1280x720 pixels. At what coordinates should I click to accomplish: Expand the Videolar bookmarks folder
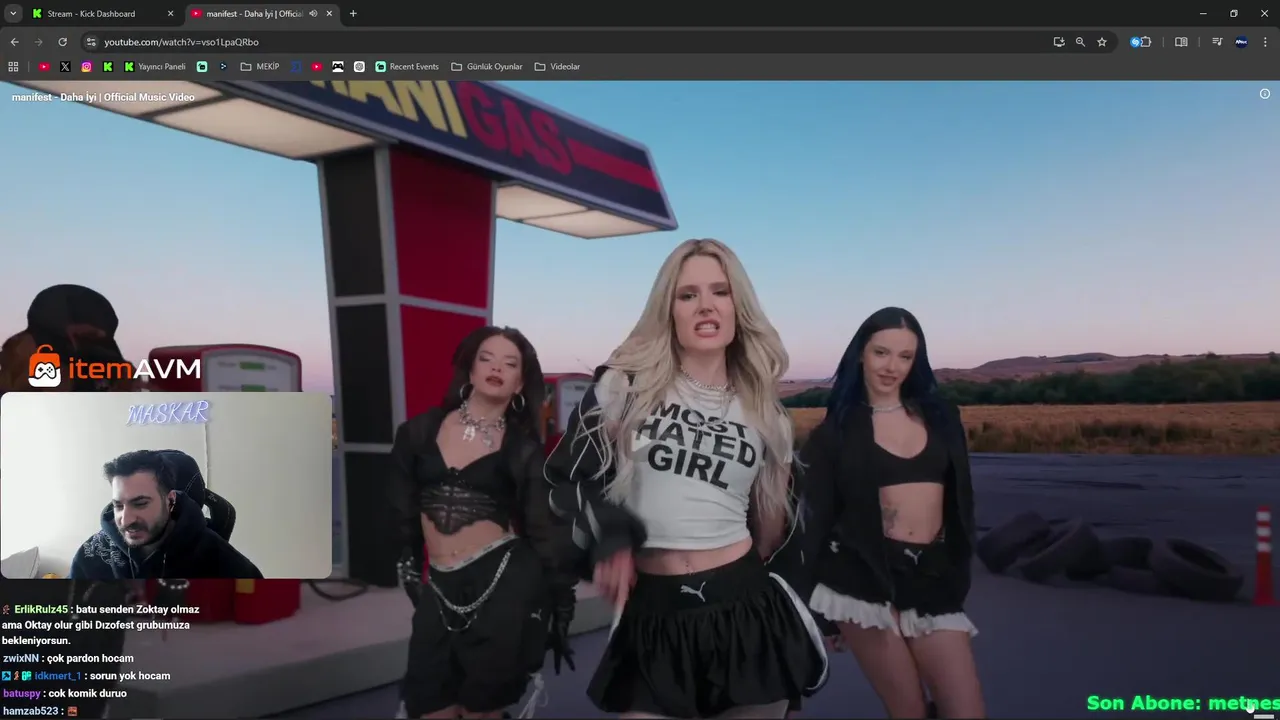[x=557, y=66]
